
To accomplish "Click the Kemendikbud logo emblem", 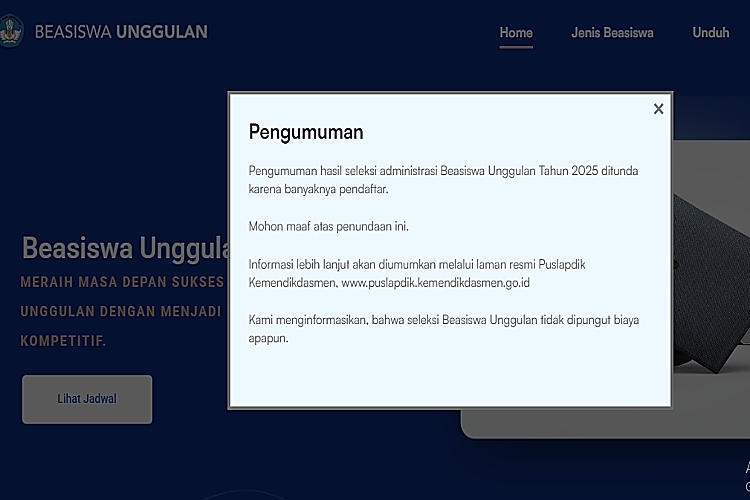I will 11,31.
